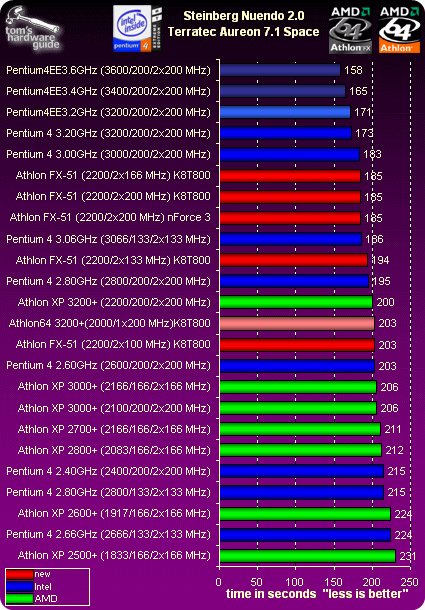Click the Steinberg Nuendo 2.0 chart title
Screen dimensions: 425x610
pyautogui.click(x=244, y=16)
